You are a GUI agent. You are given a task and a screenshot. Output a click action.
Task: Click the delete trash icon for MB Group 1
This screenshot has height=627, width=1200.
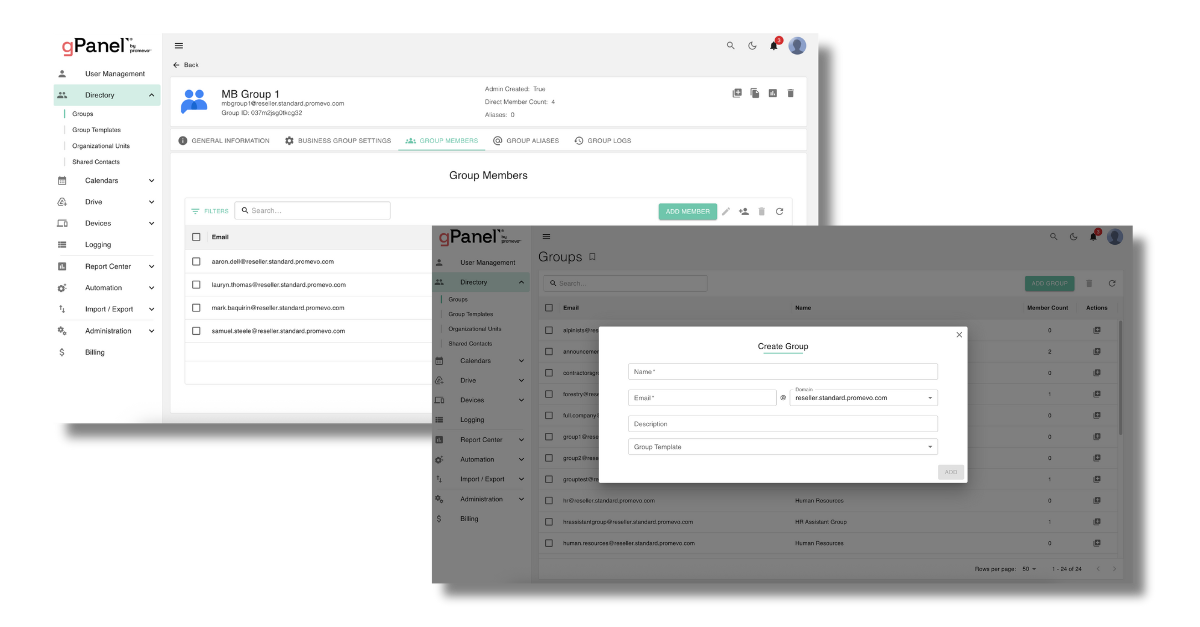pos(790,93)
